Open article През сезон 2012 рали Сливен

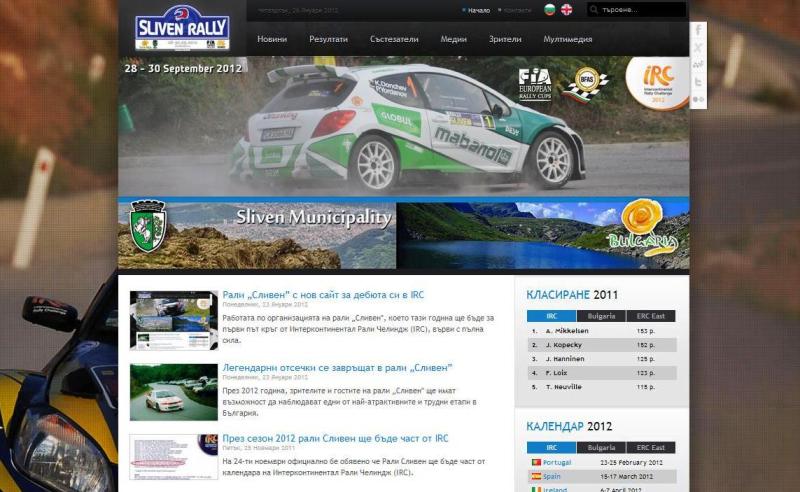click(335, 438)
